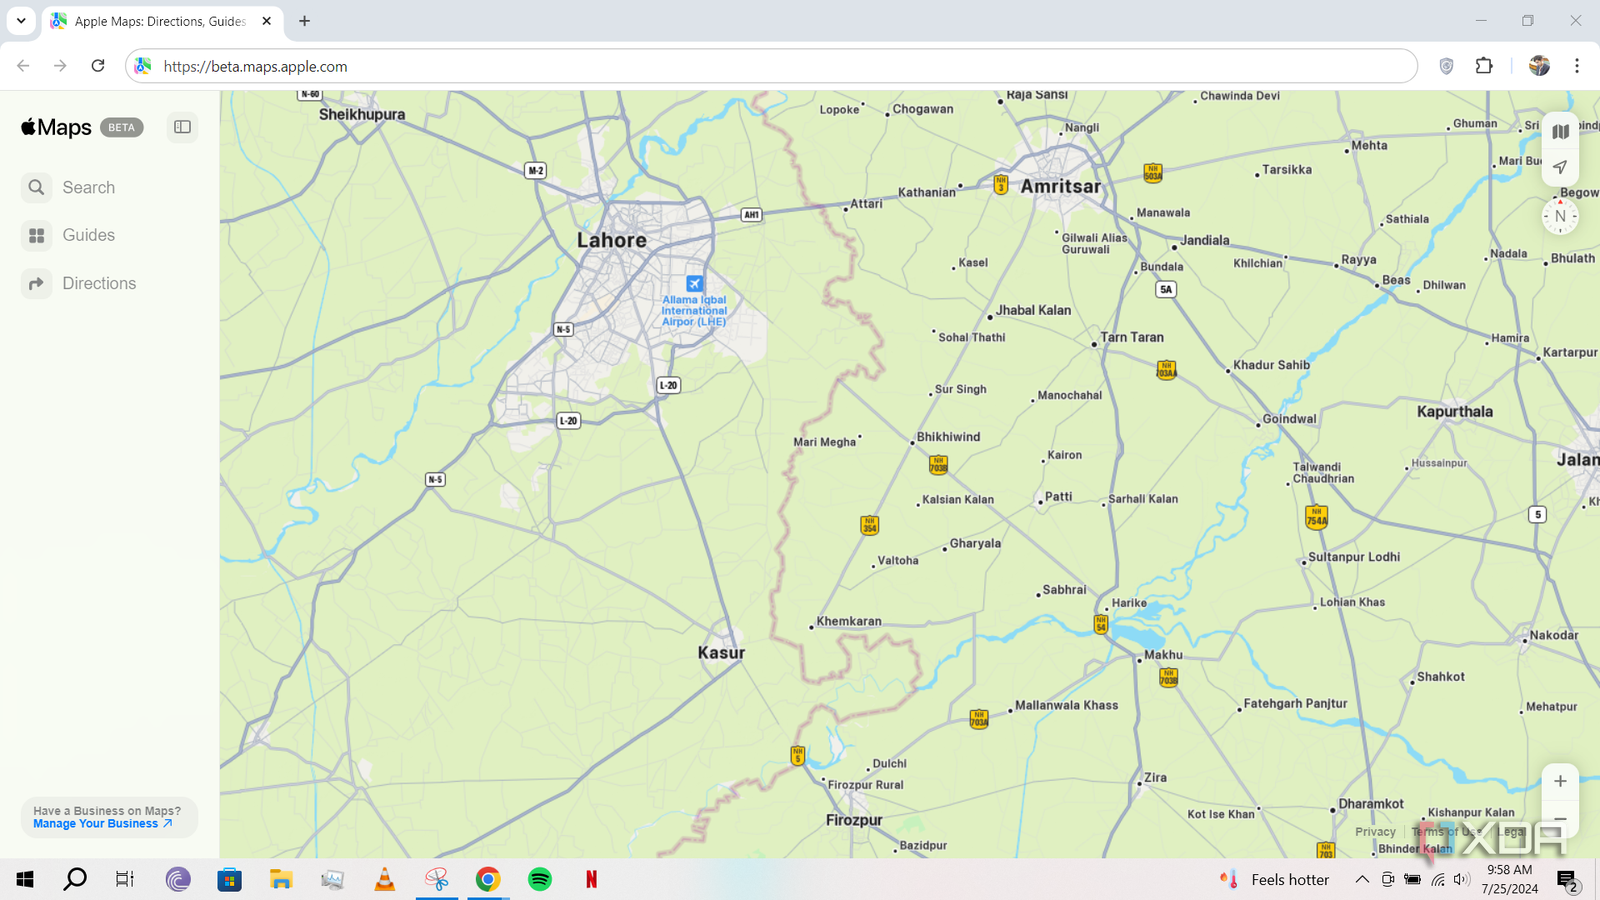Reset the compass to north

coord(1560,216)
